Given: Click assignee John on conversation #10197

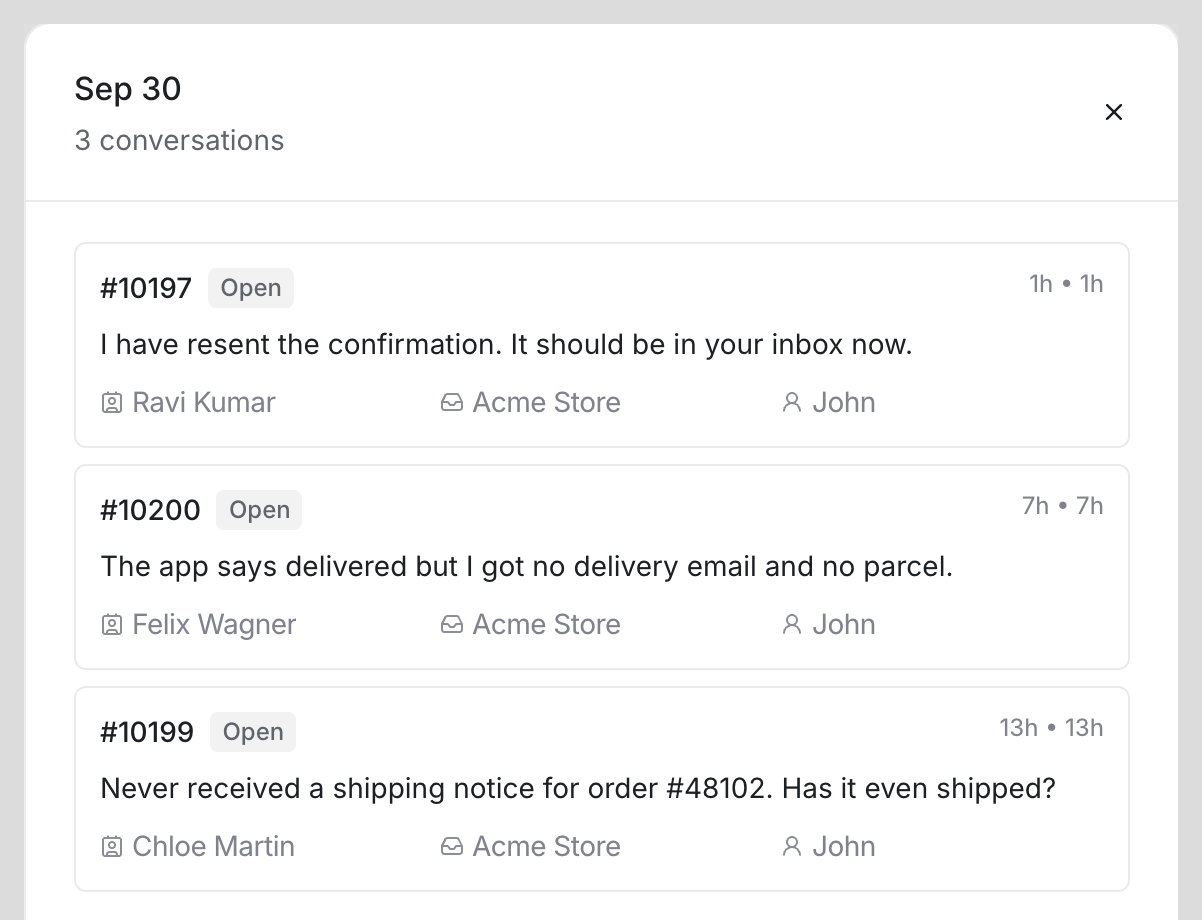Looking at the screenshot, I should [x=844, y=403].
